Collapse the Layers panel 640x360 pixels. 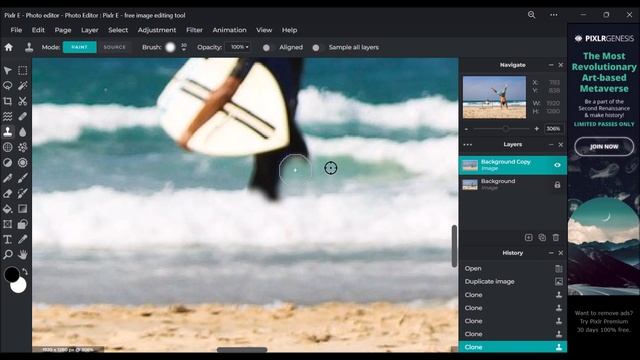(551, 144)
